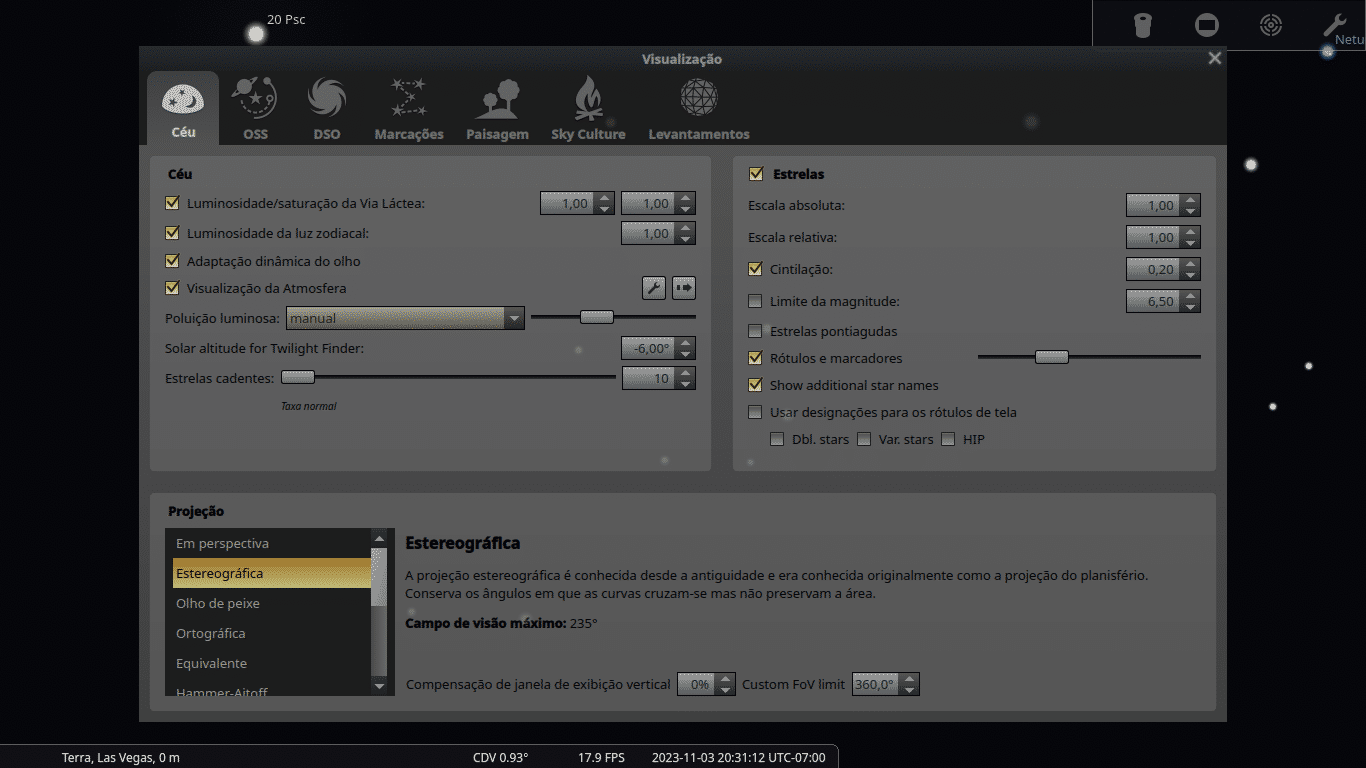
Task: Toggle Visualização da Atmosfera checkbox
Action: point(172,288)
